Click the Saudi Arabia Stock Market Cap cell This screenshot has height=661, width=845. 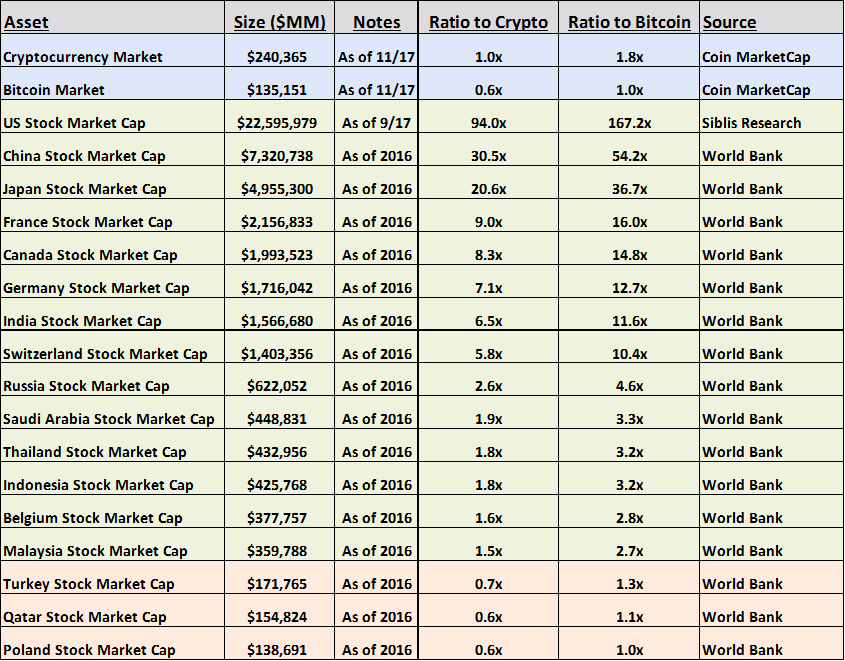(109, 419)
